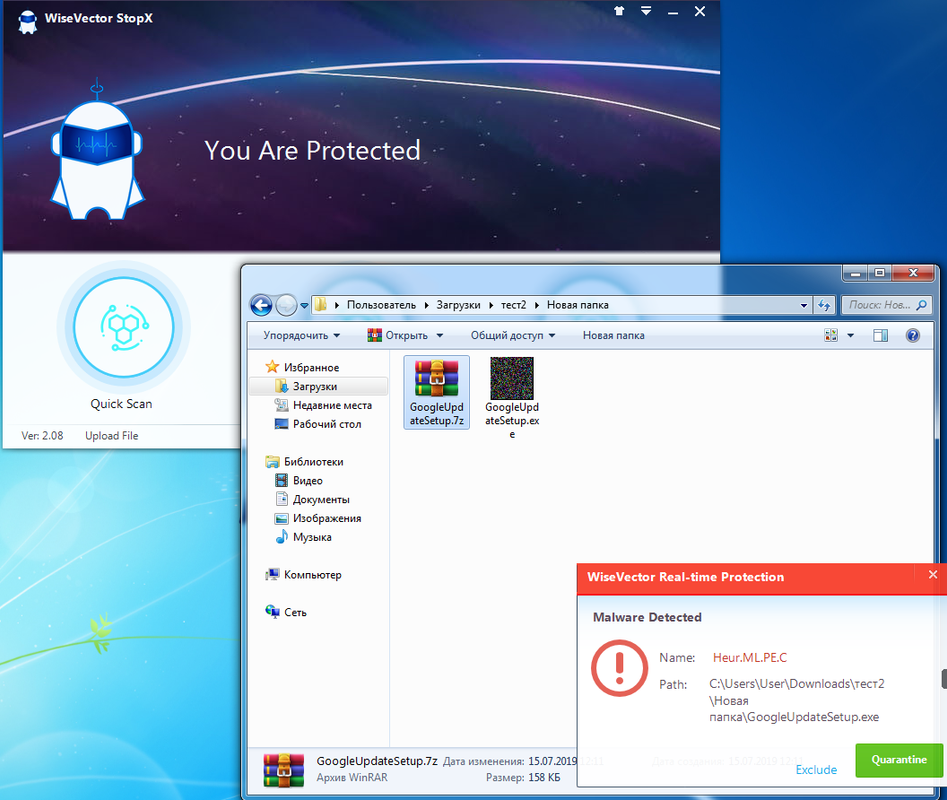Change the view with the view icon button
The height and width of the screenshot is (800, 947).
(831, 335)
